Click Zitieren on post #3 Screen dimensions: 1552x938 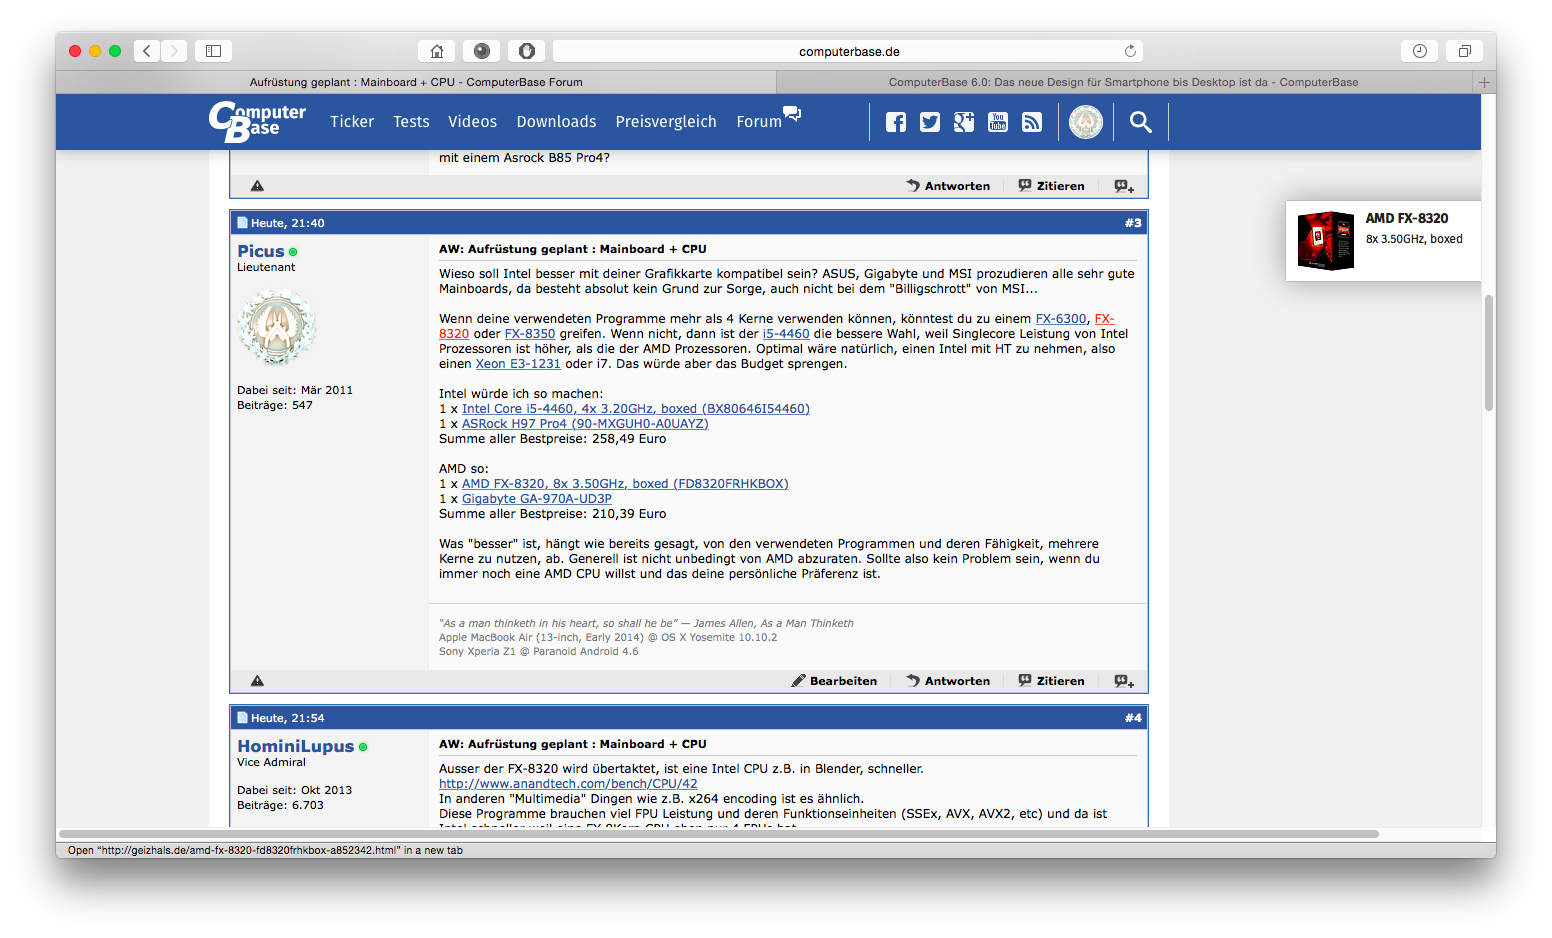click(1051, 681)
